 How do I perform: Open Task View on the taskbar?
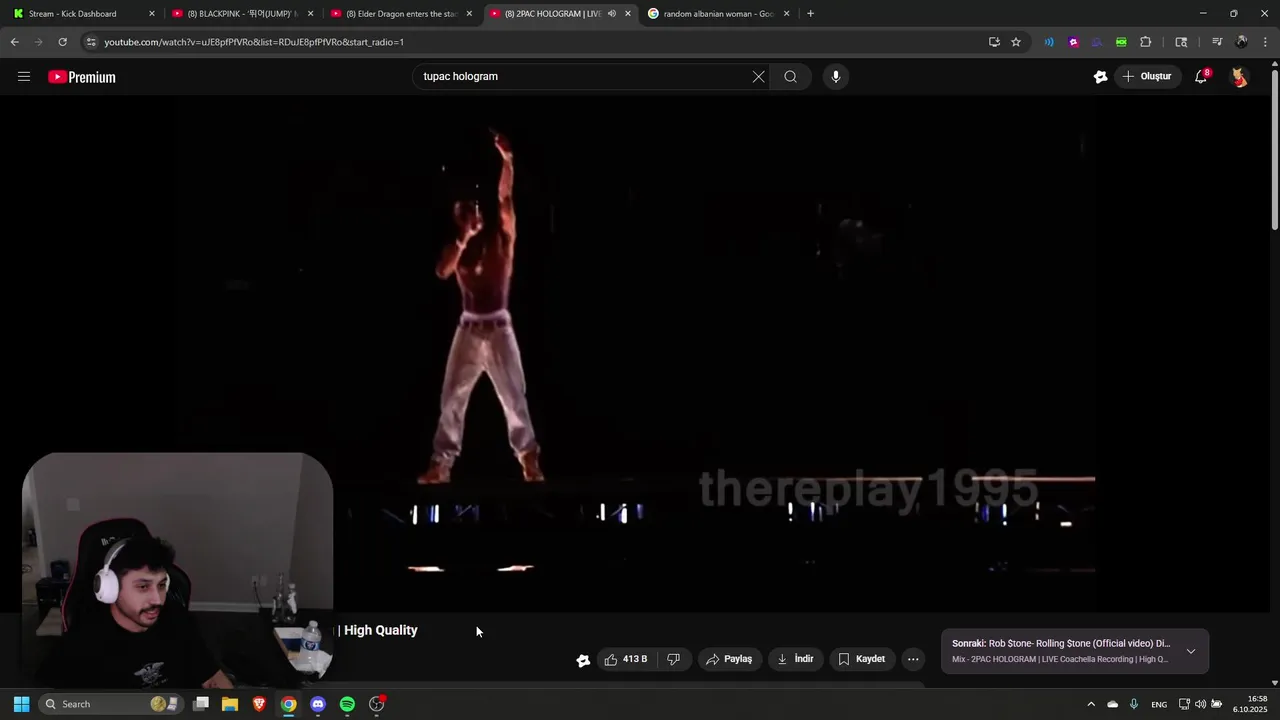click(x=201, y=704)
